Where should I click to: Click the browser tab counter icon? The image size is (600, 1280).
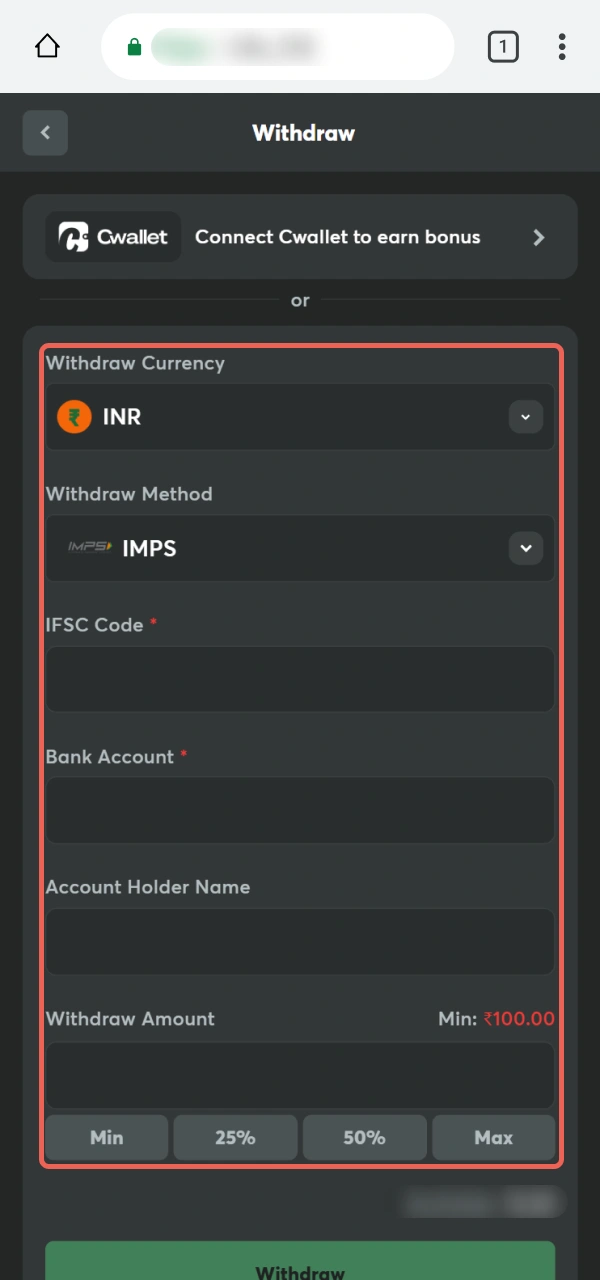coord(503,46)
